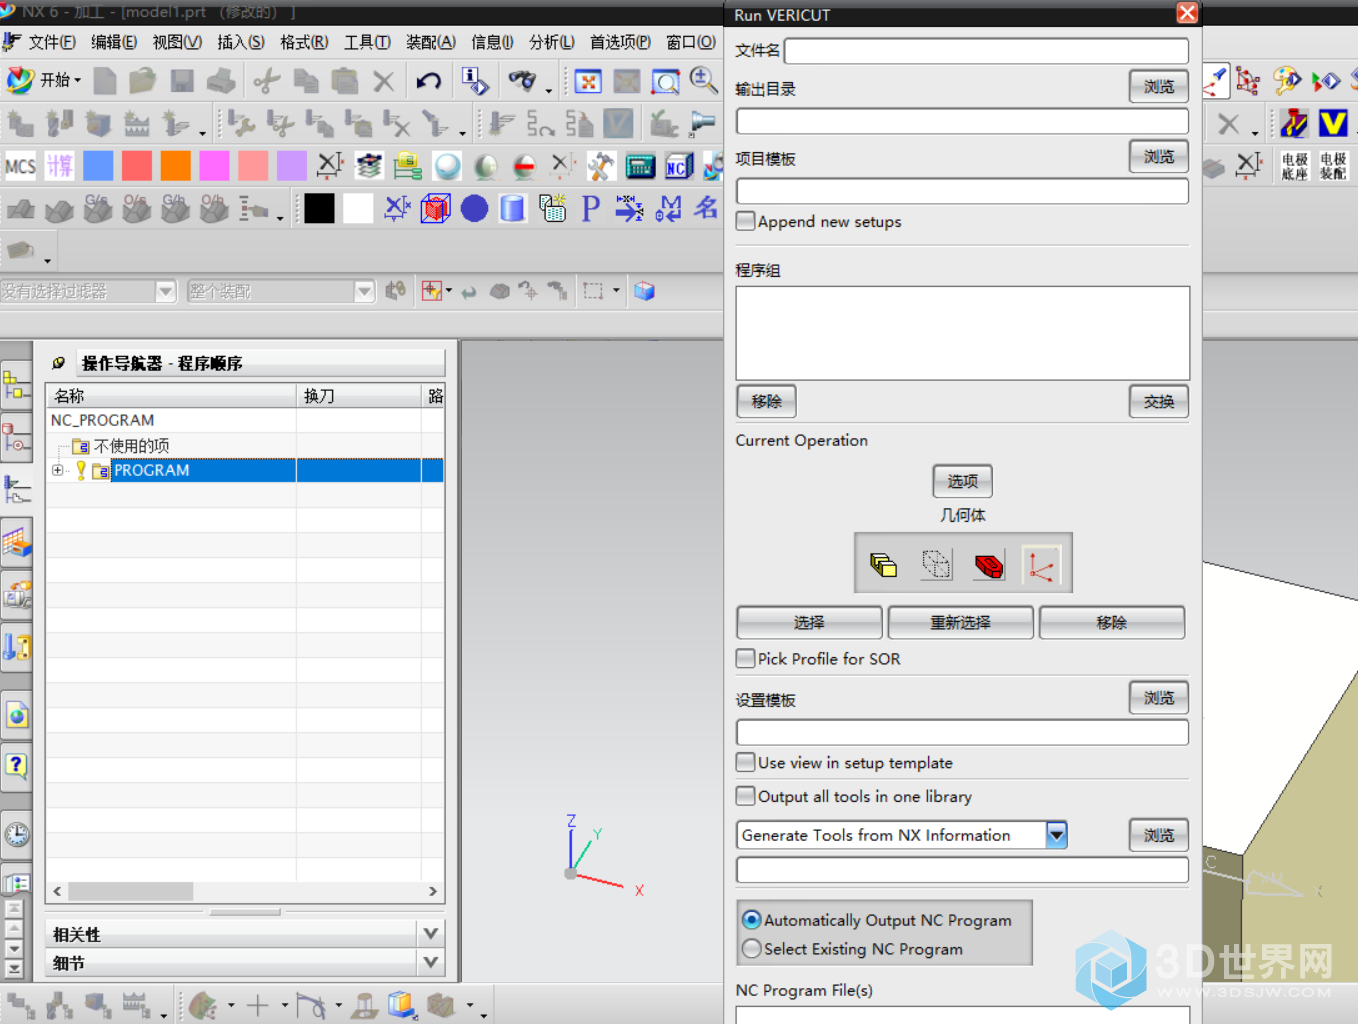Image resolution: width=1358 pixels, height=1024 pixels.
Task: Select the coordinate system geometry icon
Action: click(1041, 565)
